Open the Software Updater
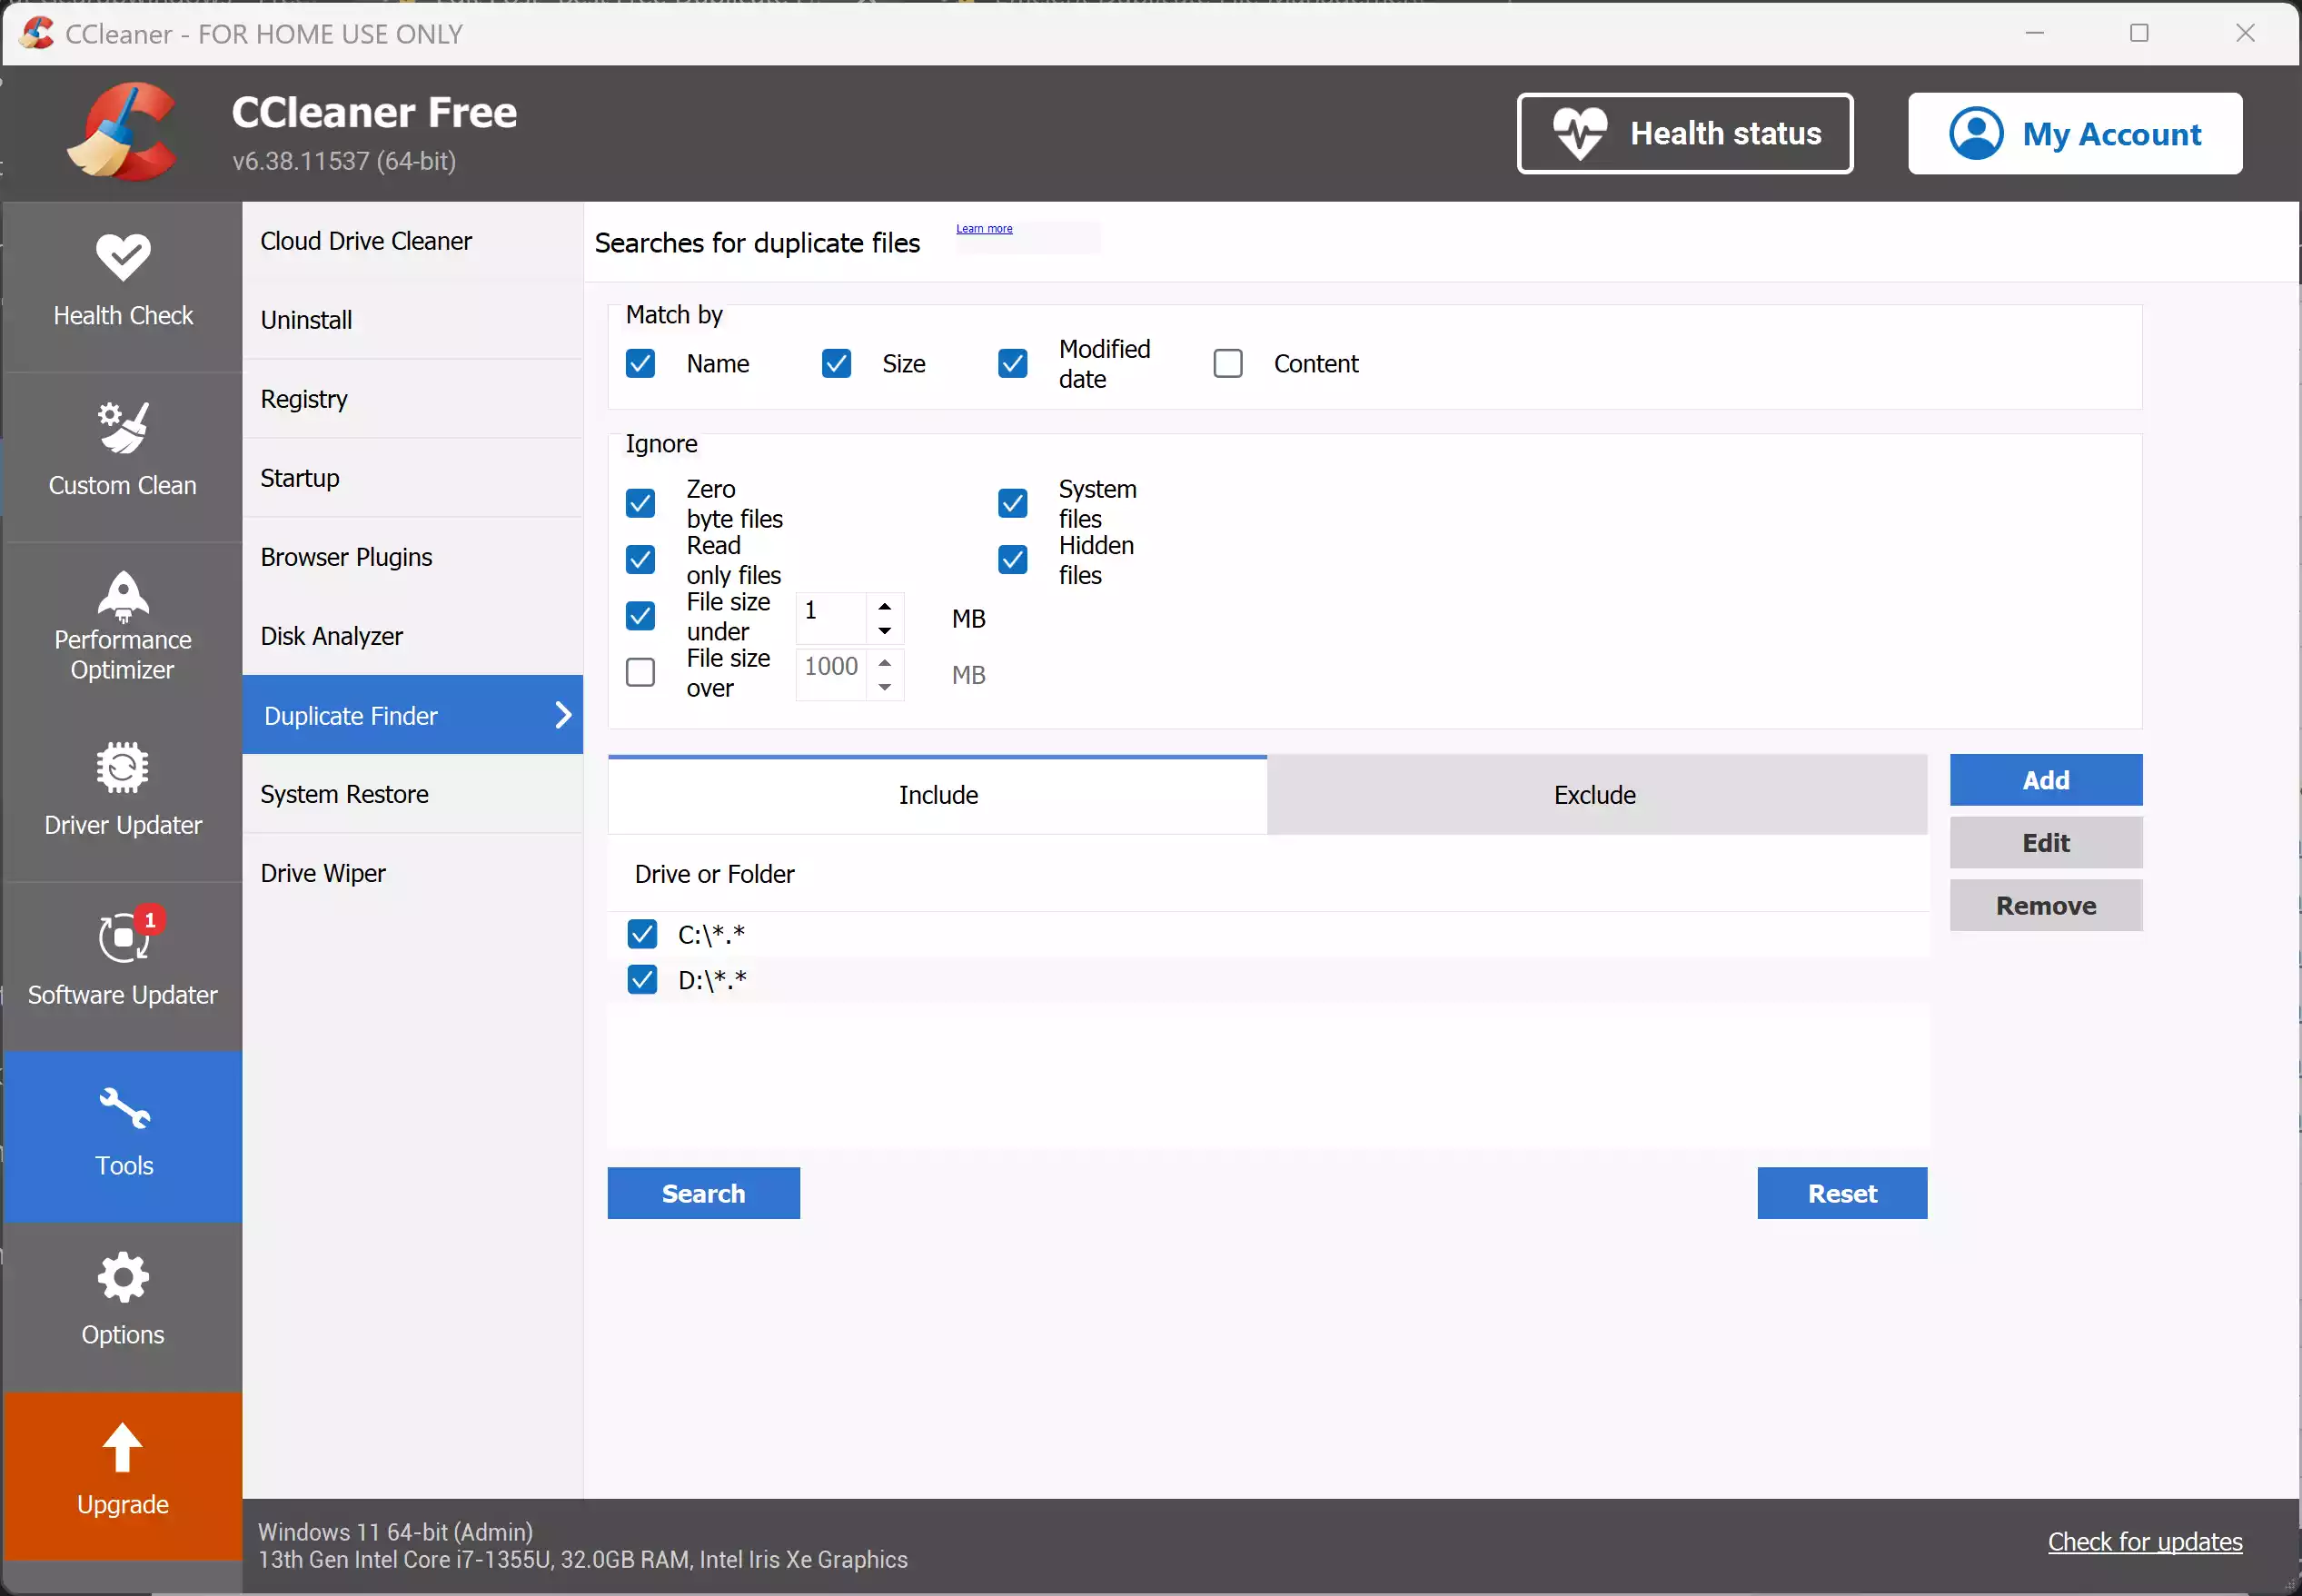2302x1596 pixels. tap(122, 960)
